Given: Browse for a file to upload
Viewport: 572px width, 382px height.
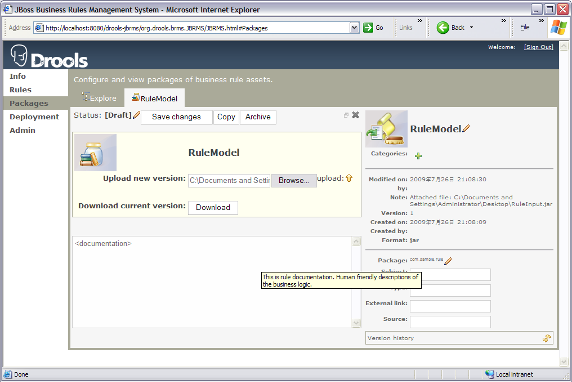Looking at the screenshot, I should [x=294, y=181].
